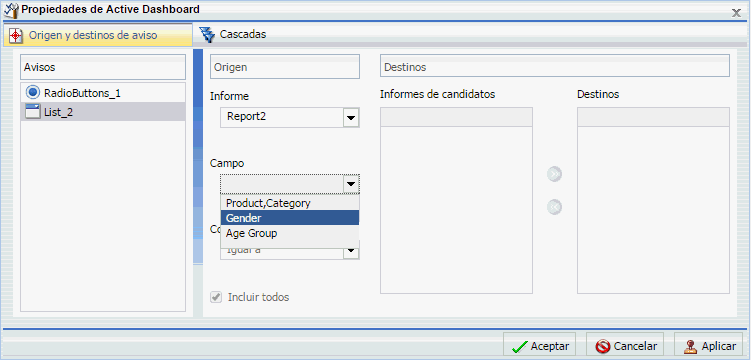Click the RadioButtons_1 radio icon
The width and height of the screenshot is (751, 360).
pyautogui.click(x=33, y=92)
